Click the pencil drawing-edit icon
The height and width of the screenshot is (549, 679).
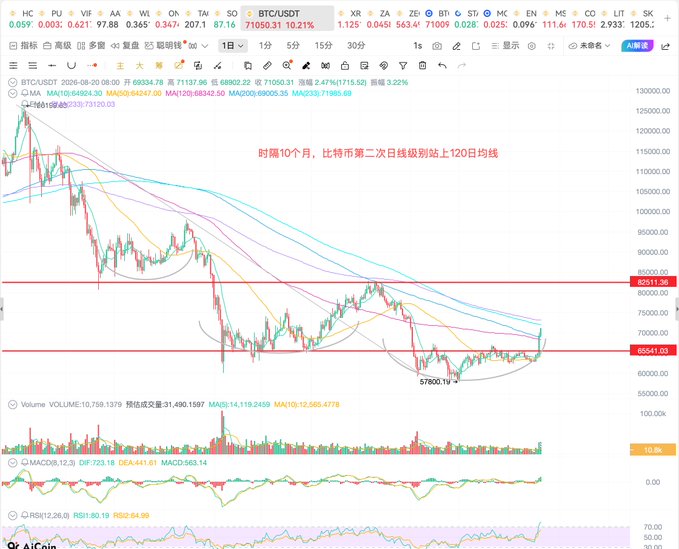(x=456, y=46)
